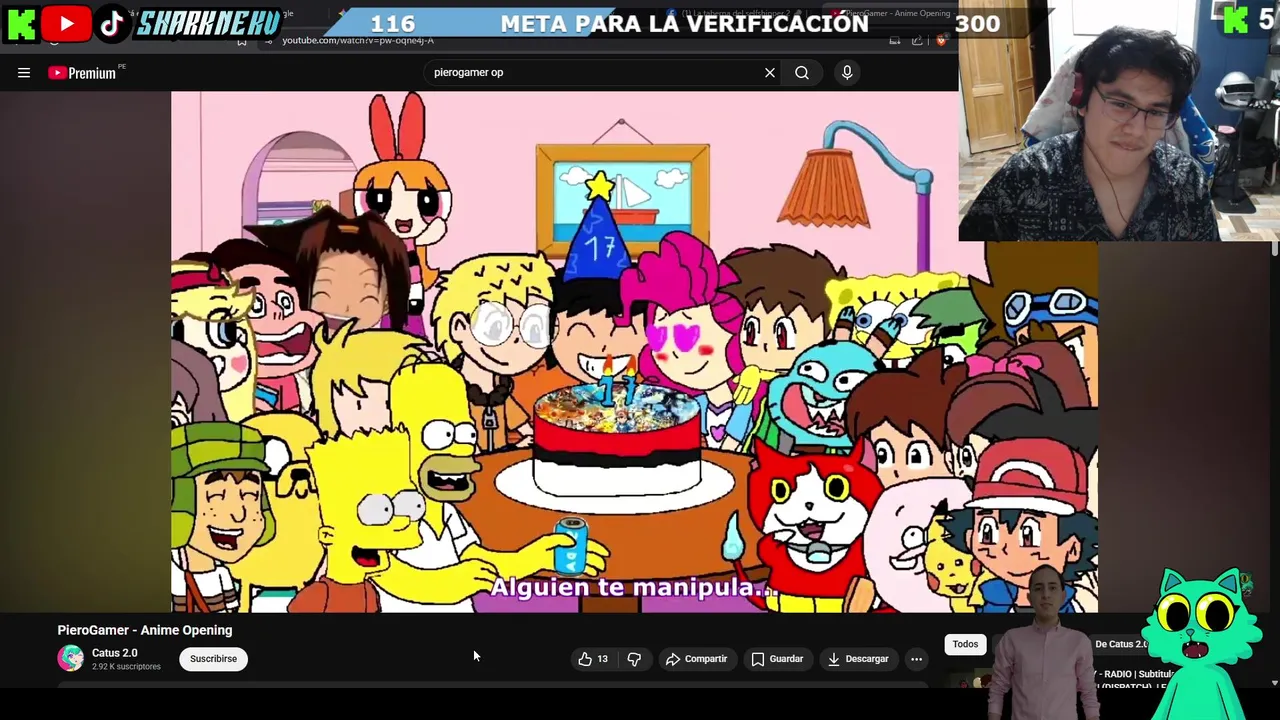Viewport: 1280px width, 720px height.
Task: Clear the 'pierogamer op' search text
Action: 770,72
